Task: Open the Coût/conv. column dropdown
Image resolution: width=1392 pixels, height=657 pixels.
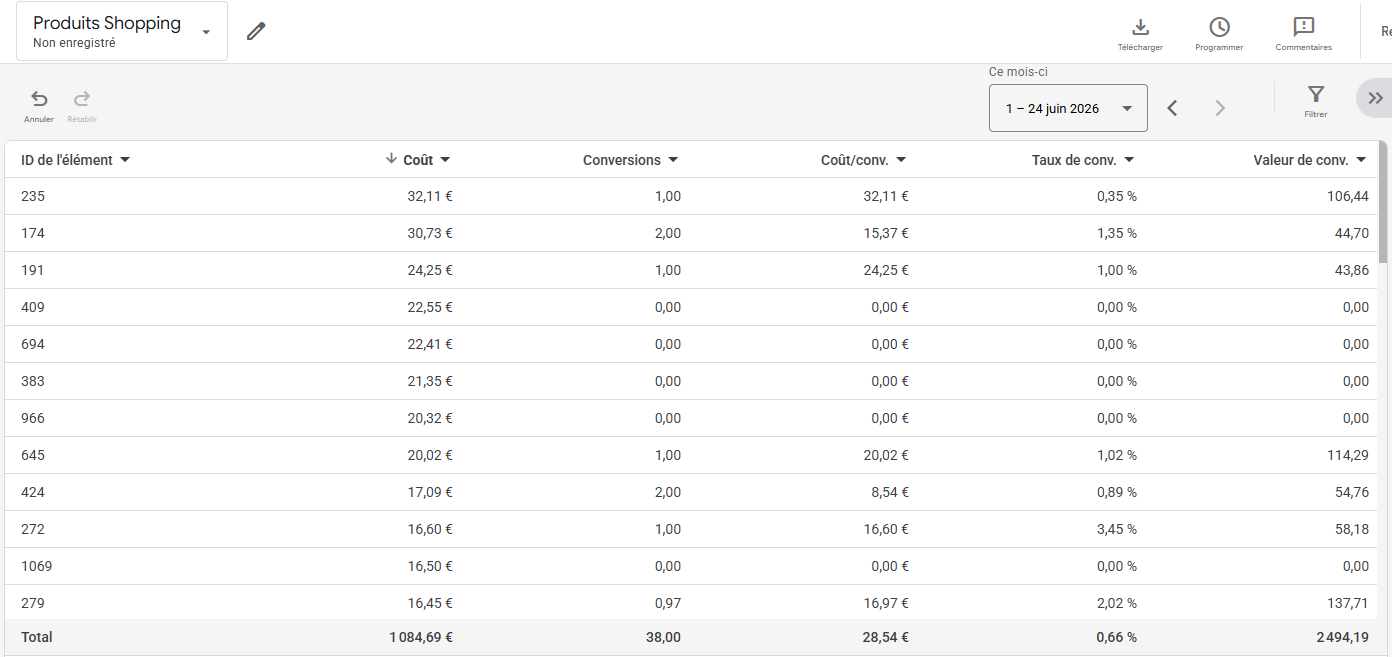Action: tap(901, 160)
